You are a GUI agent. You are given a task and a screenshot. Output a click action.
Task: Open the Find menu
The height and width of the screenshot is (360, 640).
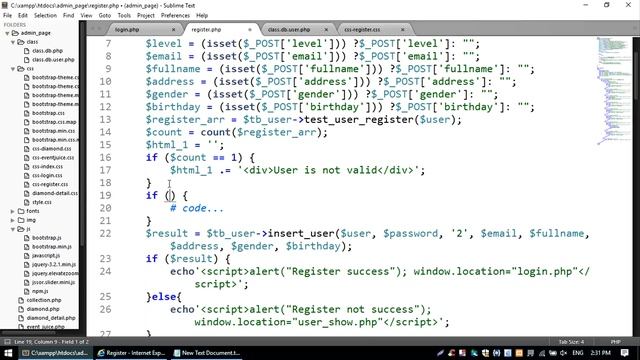click(x=68, y=16)
